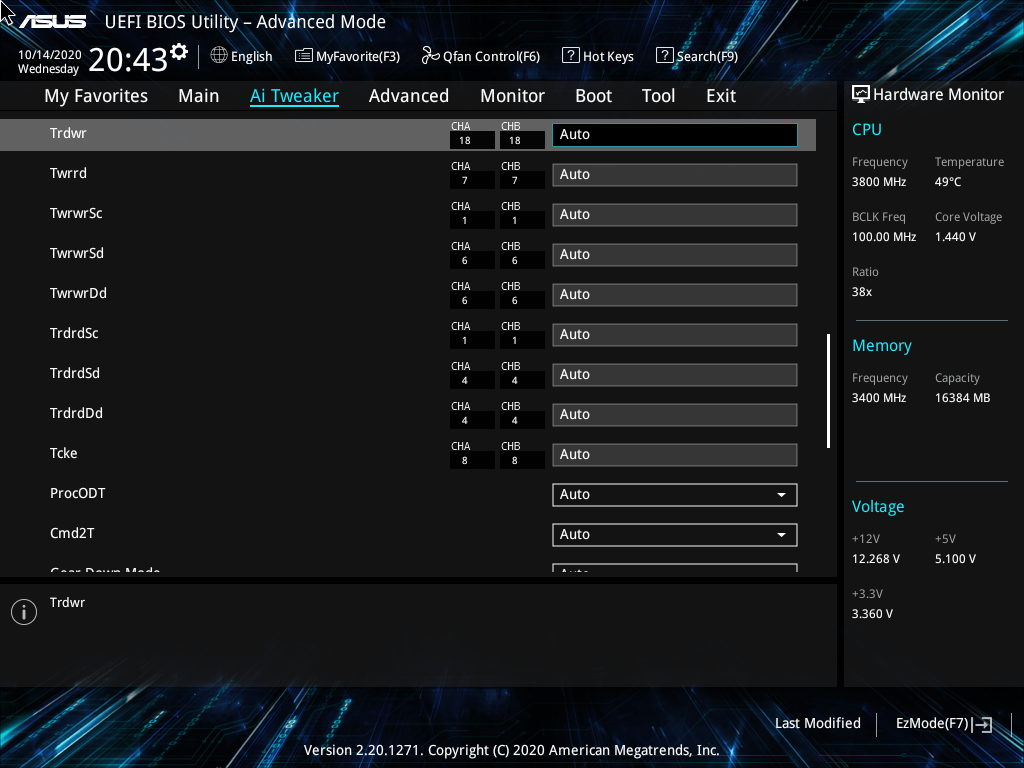Image resolution: width=1024 pixels, height=768 pixels.
Task: Expand the Cmd2T dropdown arrow
Action: point(781,535)
